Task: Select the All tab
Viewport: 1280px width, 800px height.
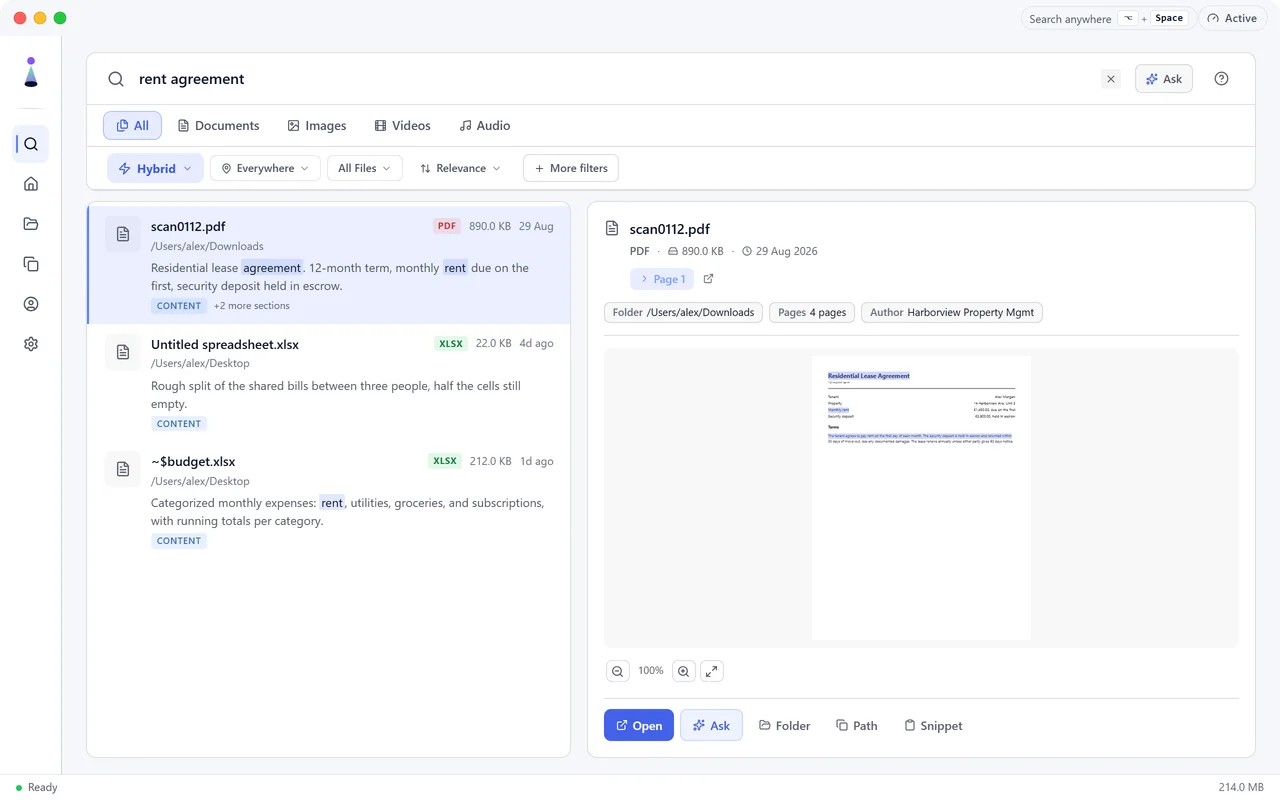Action: point(132,125)
